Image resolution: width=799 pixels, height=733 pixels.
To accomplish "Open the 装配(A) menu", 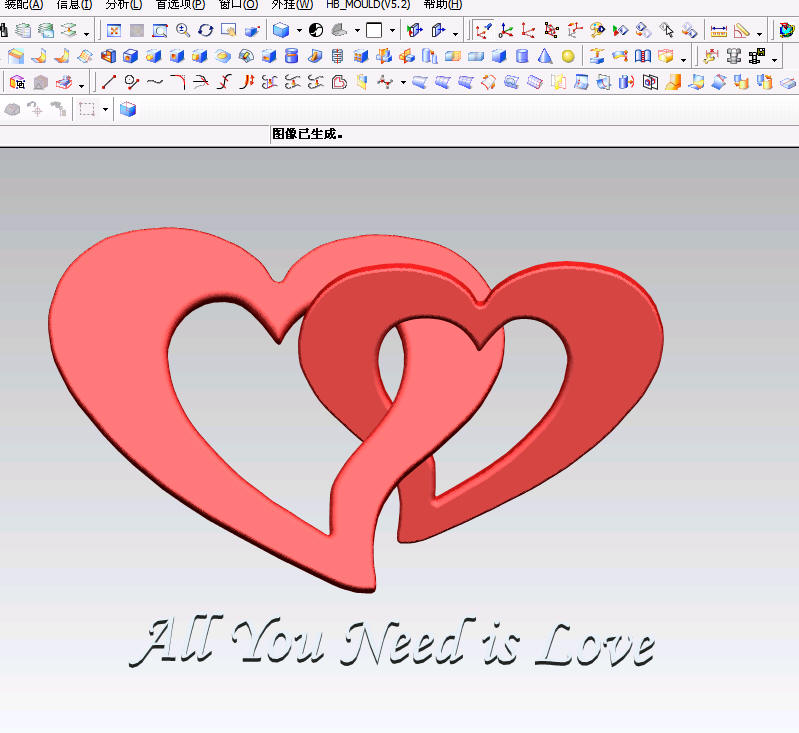I will pyautogui.click(x=23, y=5).
